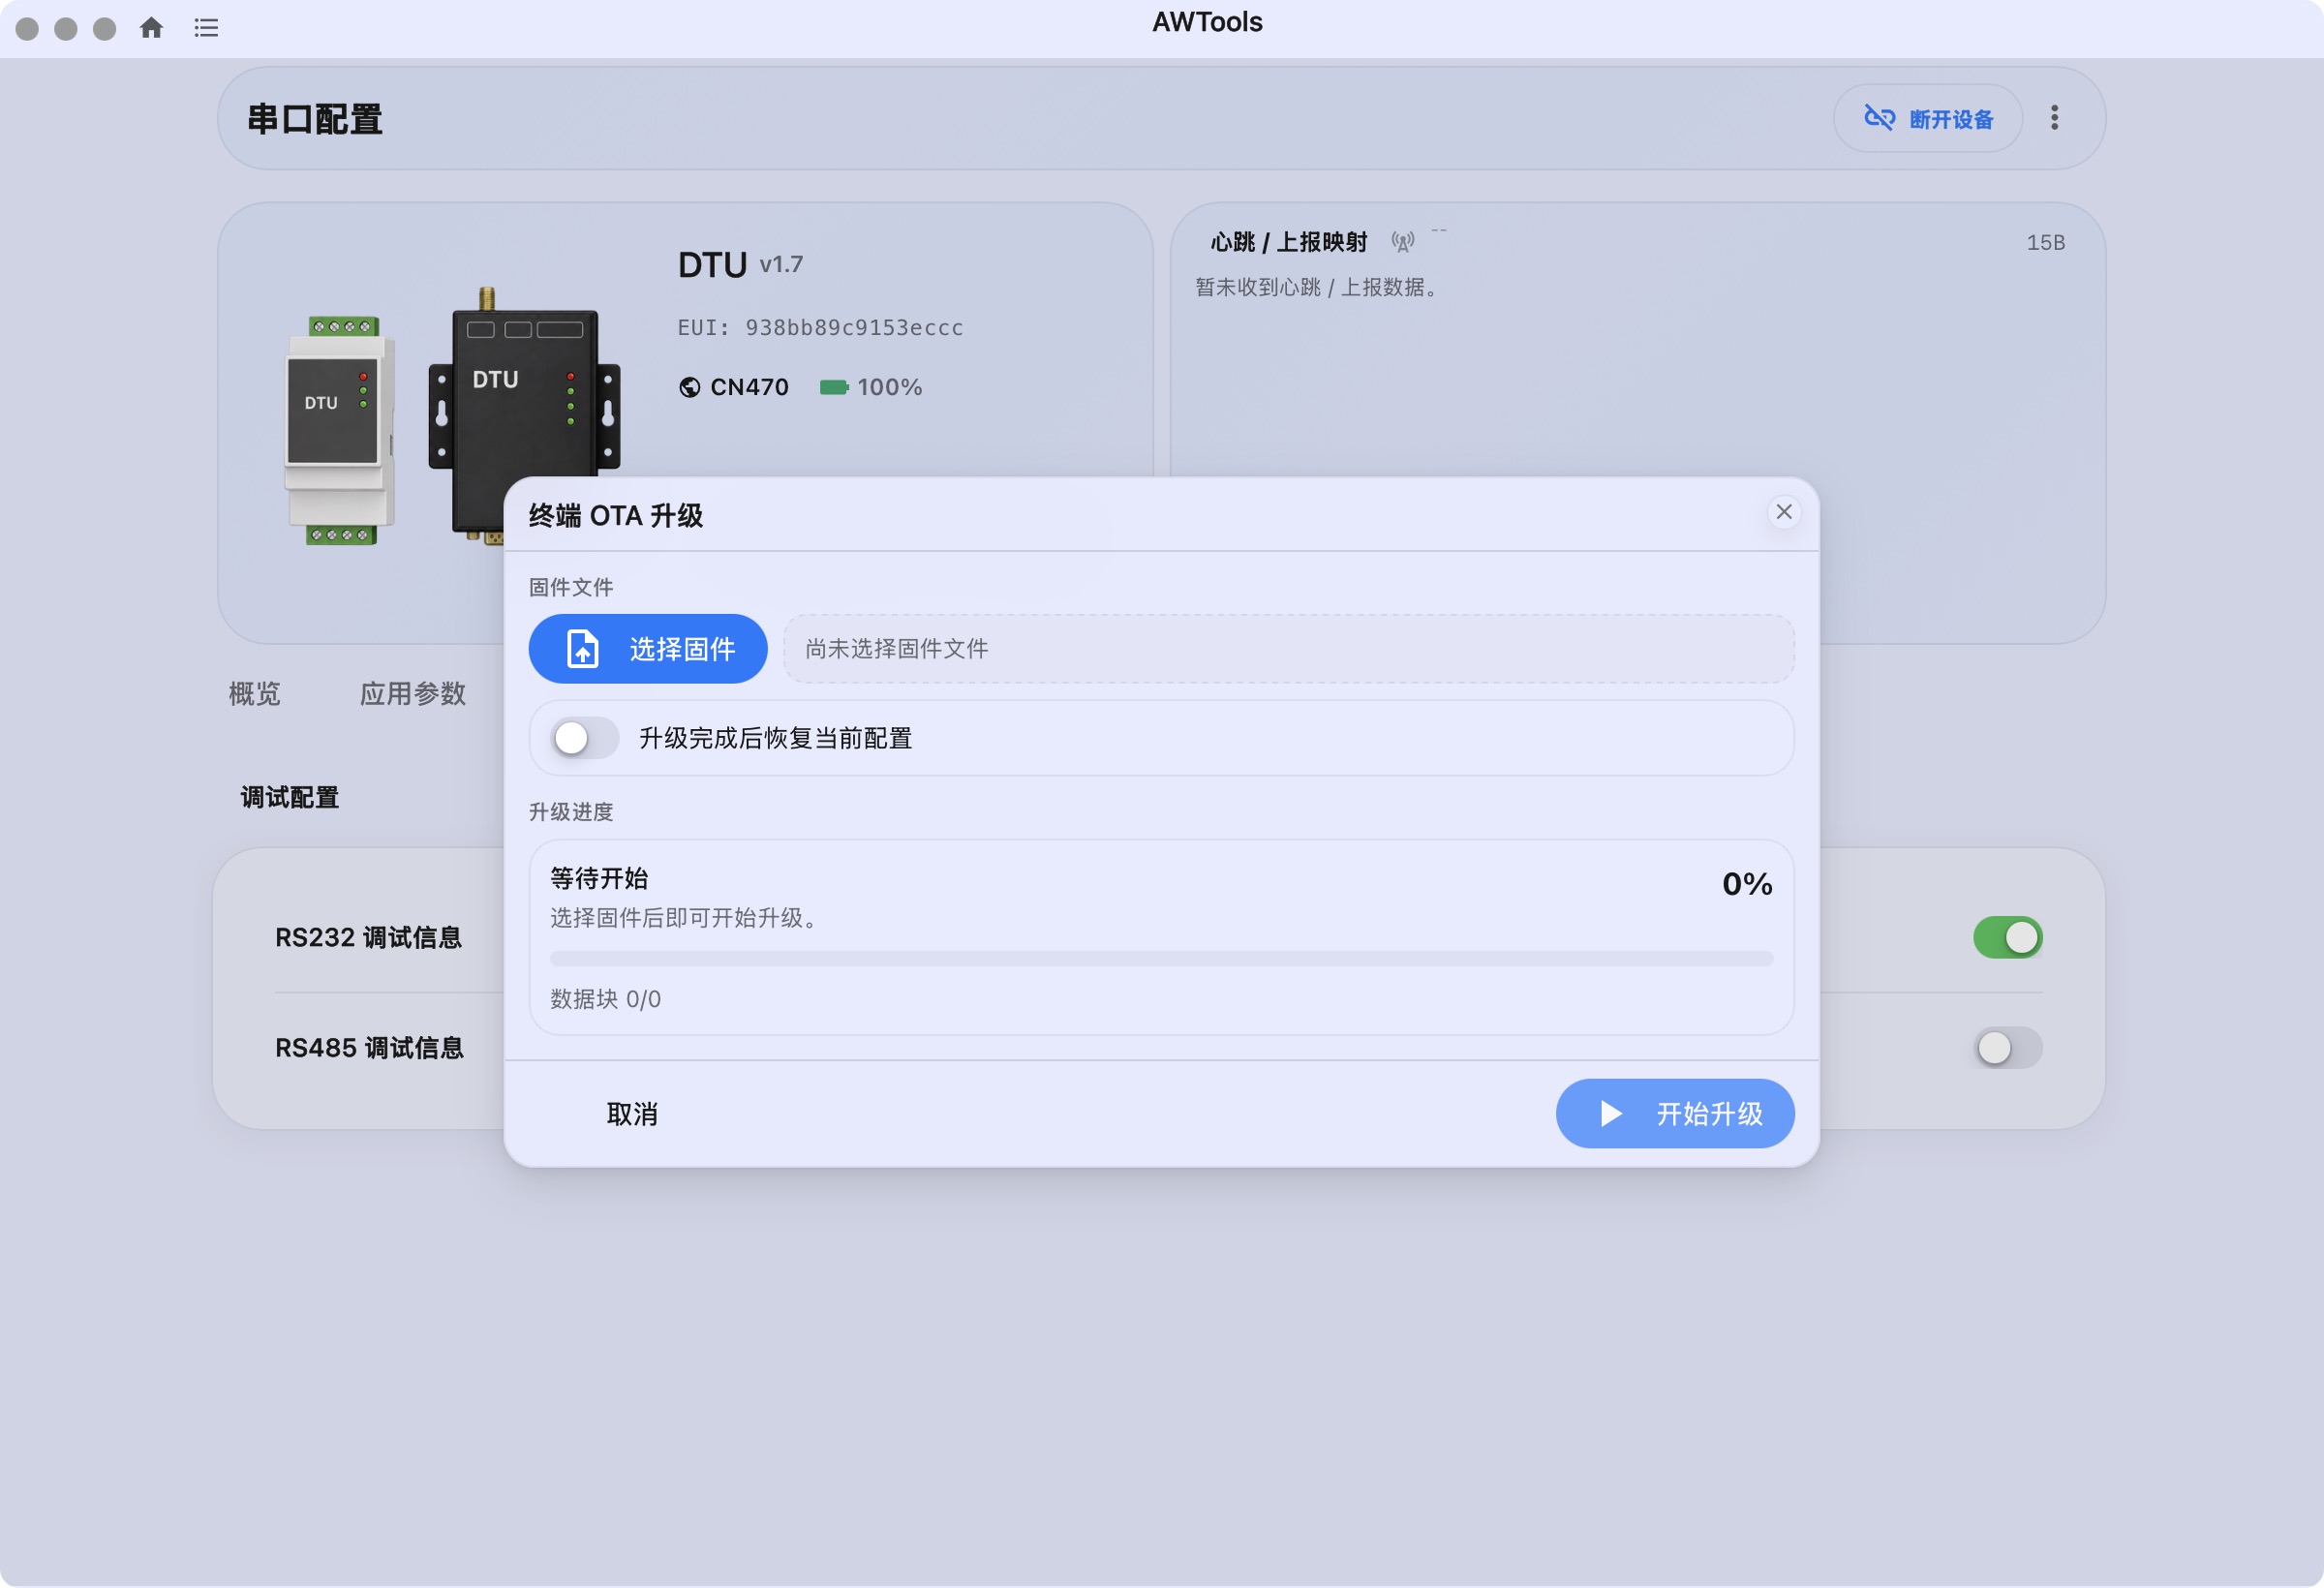Click the 调试配置 section heading
This screenshot has height=1588, width=2324.
tap(290, 797)
